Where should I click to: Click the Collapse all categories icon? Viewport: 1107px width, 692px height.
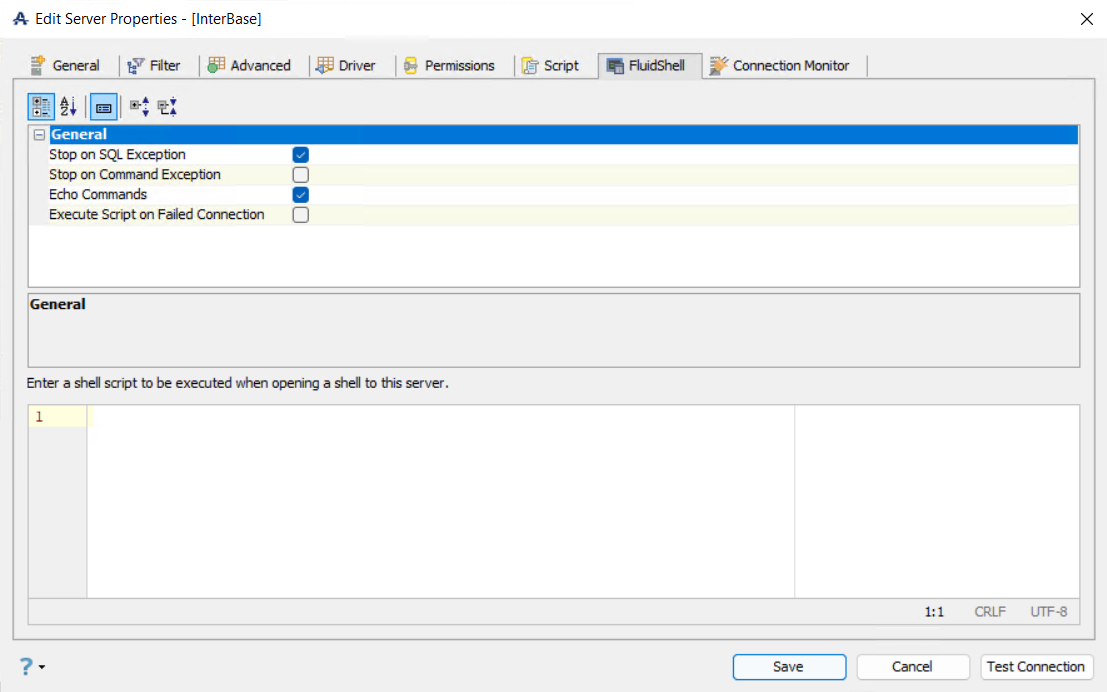pos(167,106)
